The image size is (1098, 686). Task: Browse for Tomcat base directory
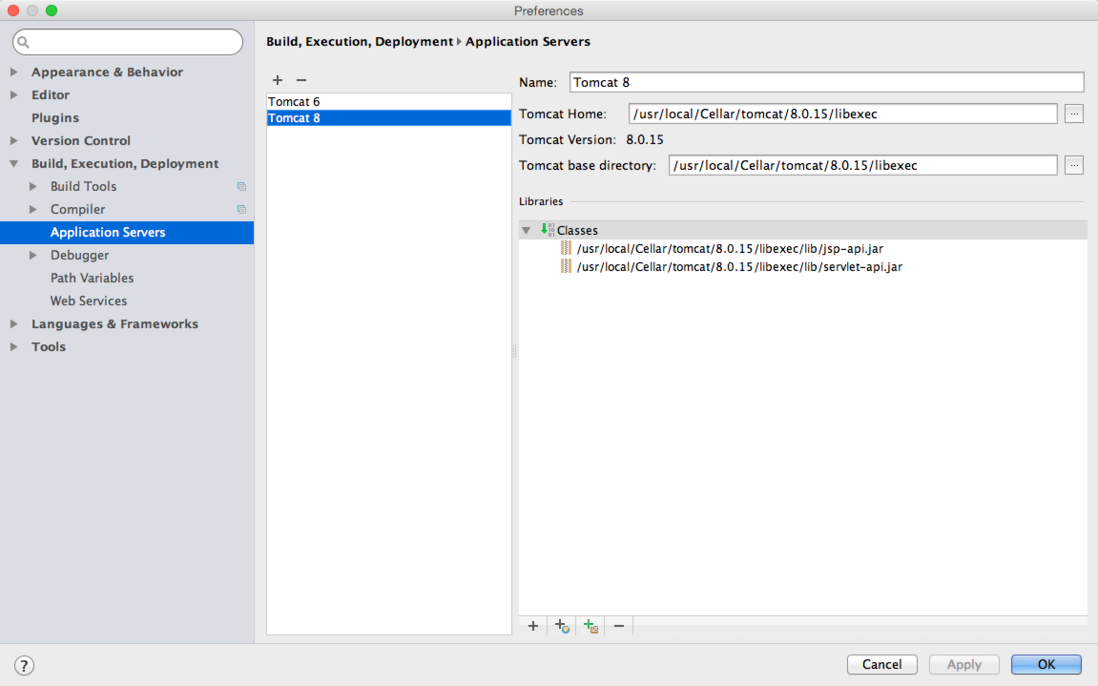[x=1073, y=165]
